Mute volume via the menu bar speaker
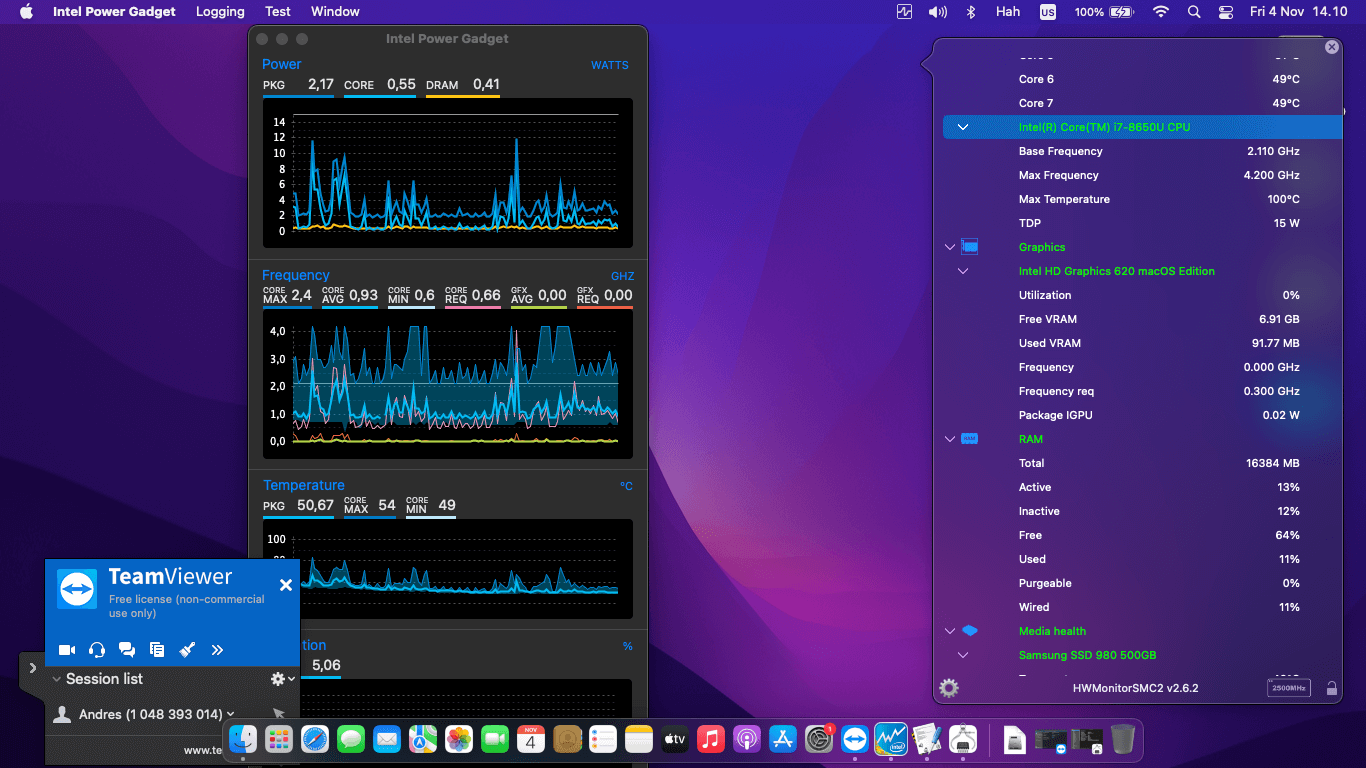This screenshot has height=768, width=1366. tap(938, 12)
